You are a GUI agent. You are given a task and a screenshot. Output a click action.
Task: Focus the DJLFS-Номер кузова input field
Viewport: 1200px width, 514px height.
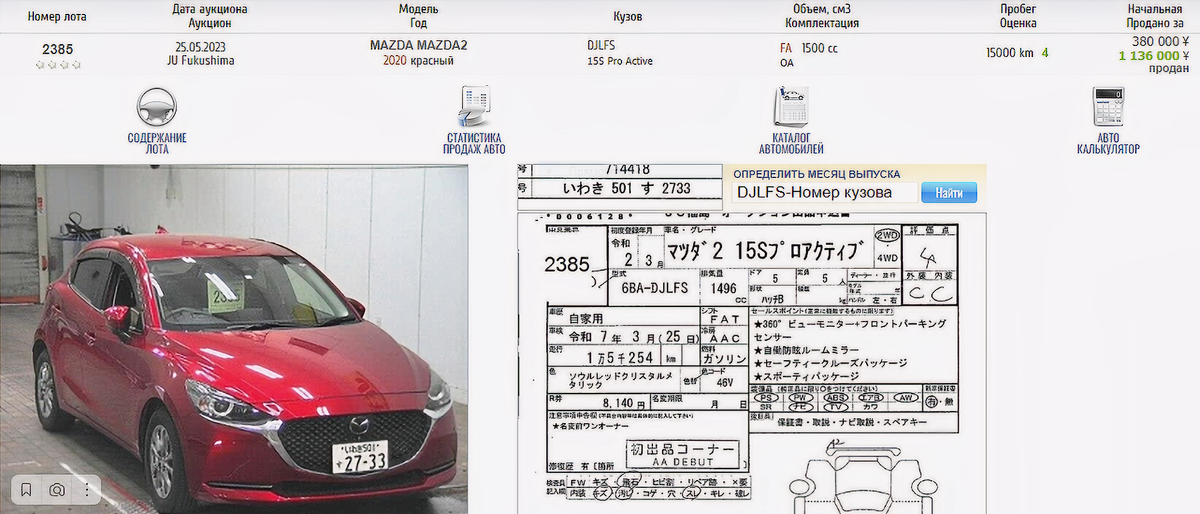pos(824,192)
